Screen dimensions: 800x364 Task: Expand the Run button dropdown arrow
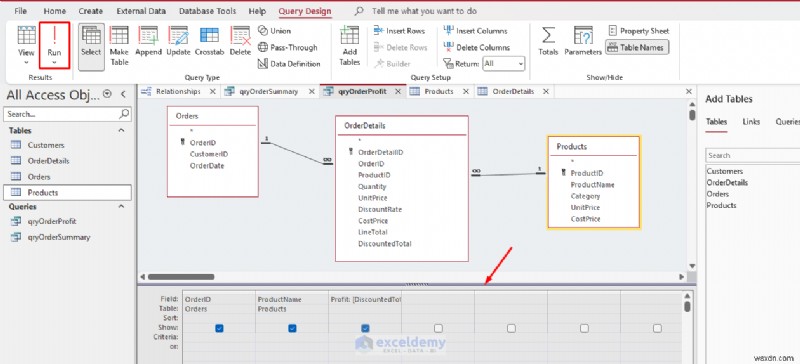(54, 62)
